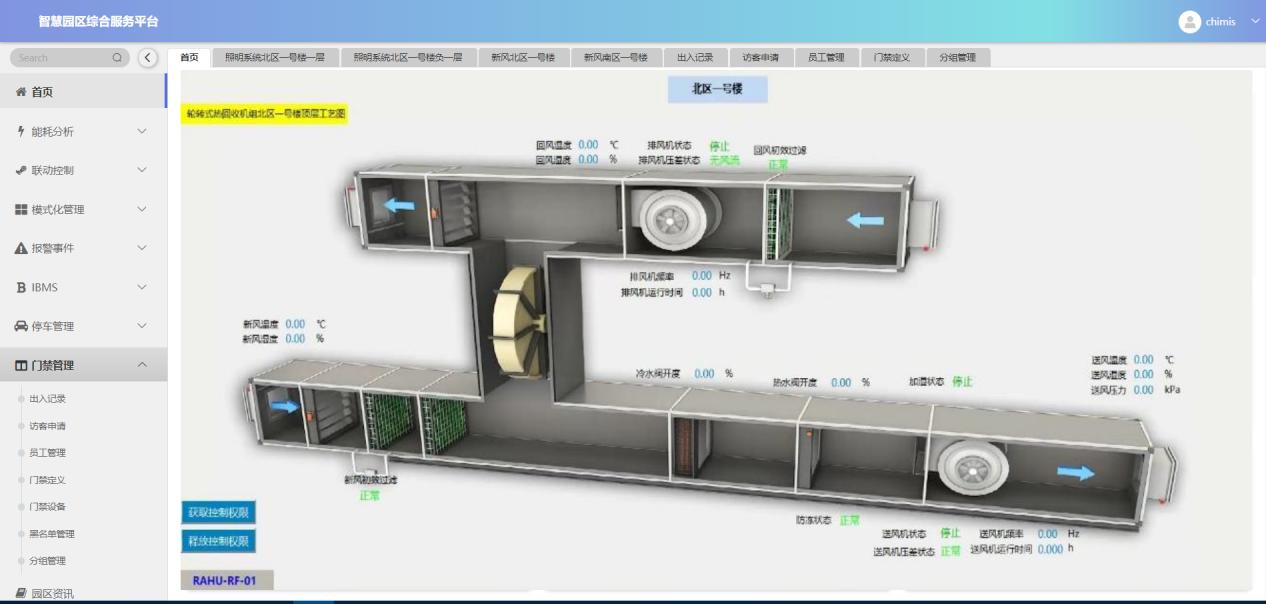Open the 照明系统北区一号楼一层 tab
Image resolution: width=1266 pixels, height=604 pixels.
[274, 58]
